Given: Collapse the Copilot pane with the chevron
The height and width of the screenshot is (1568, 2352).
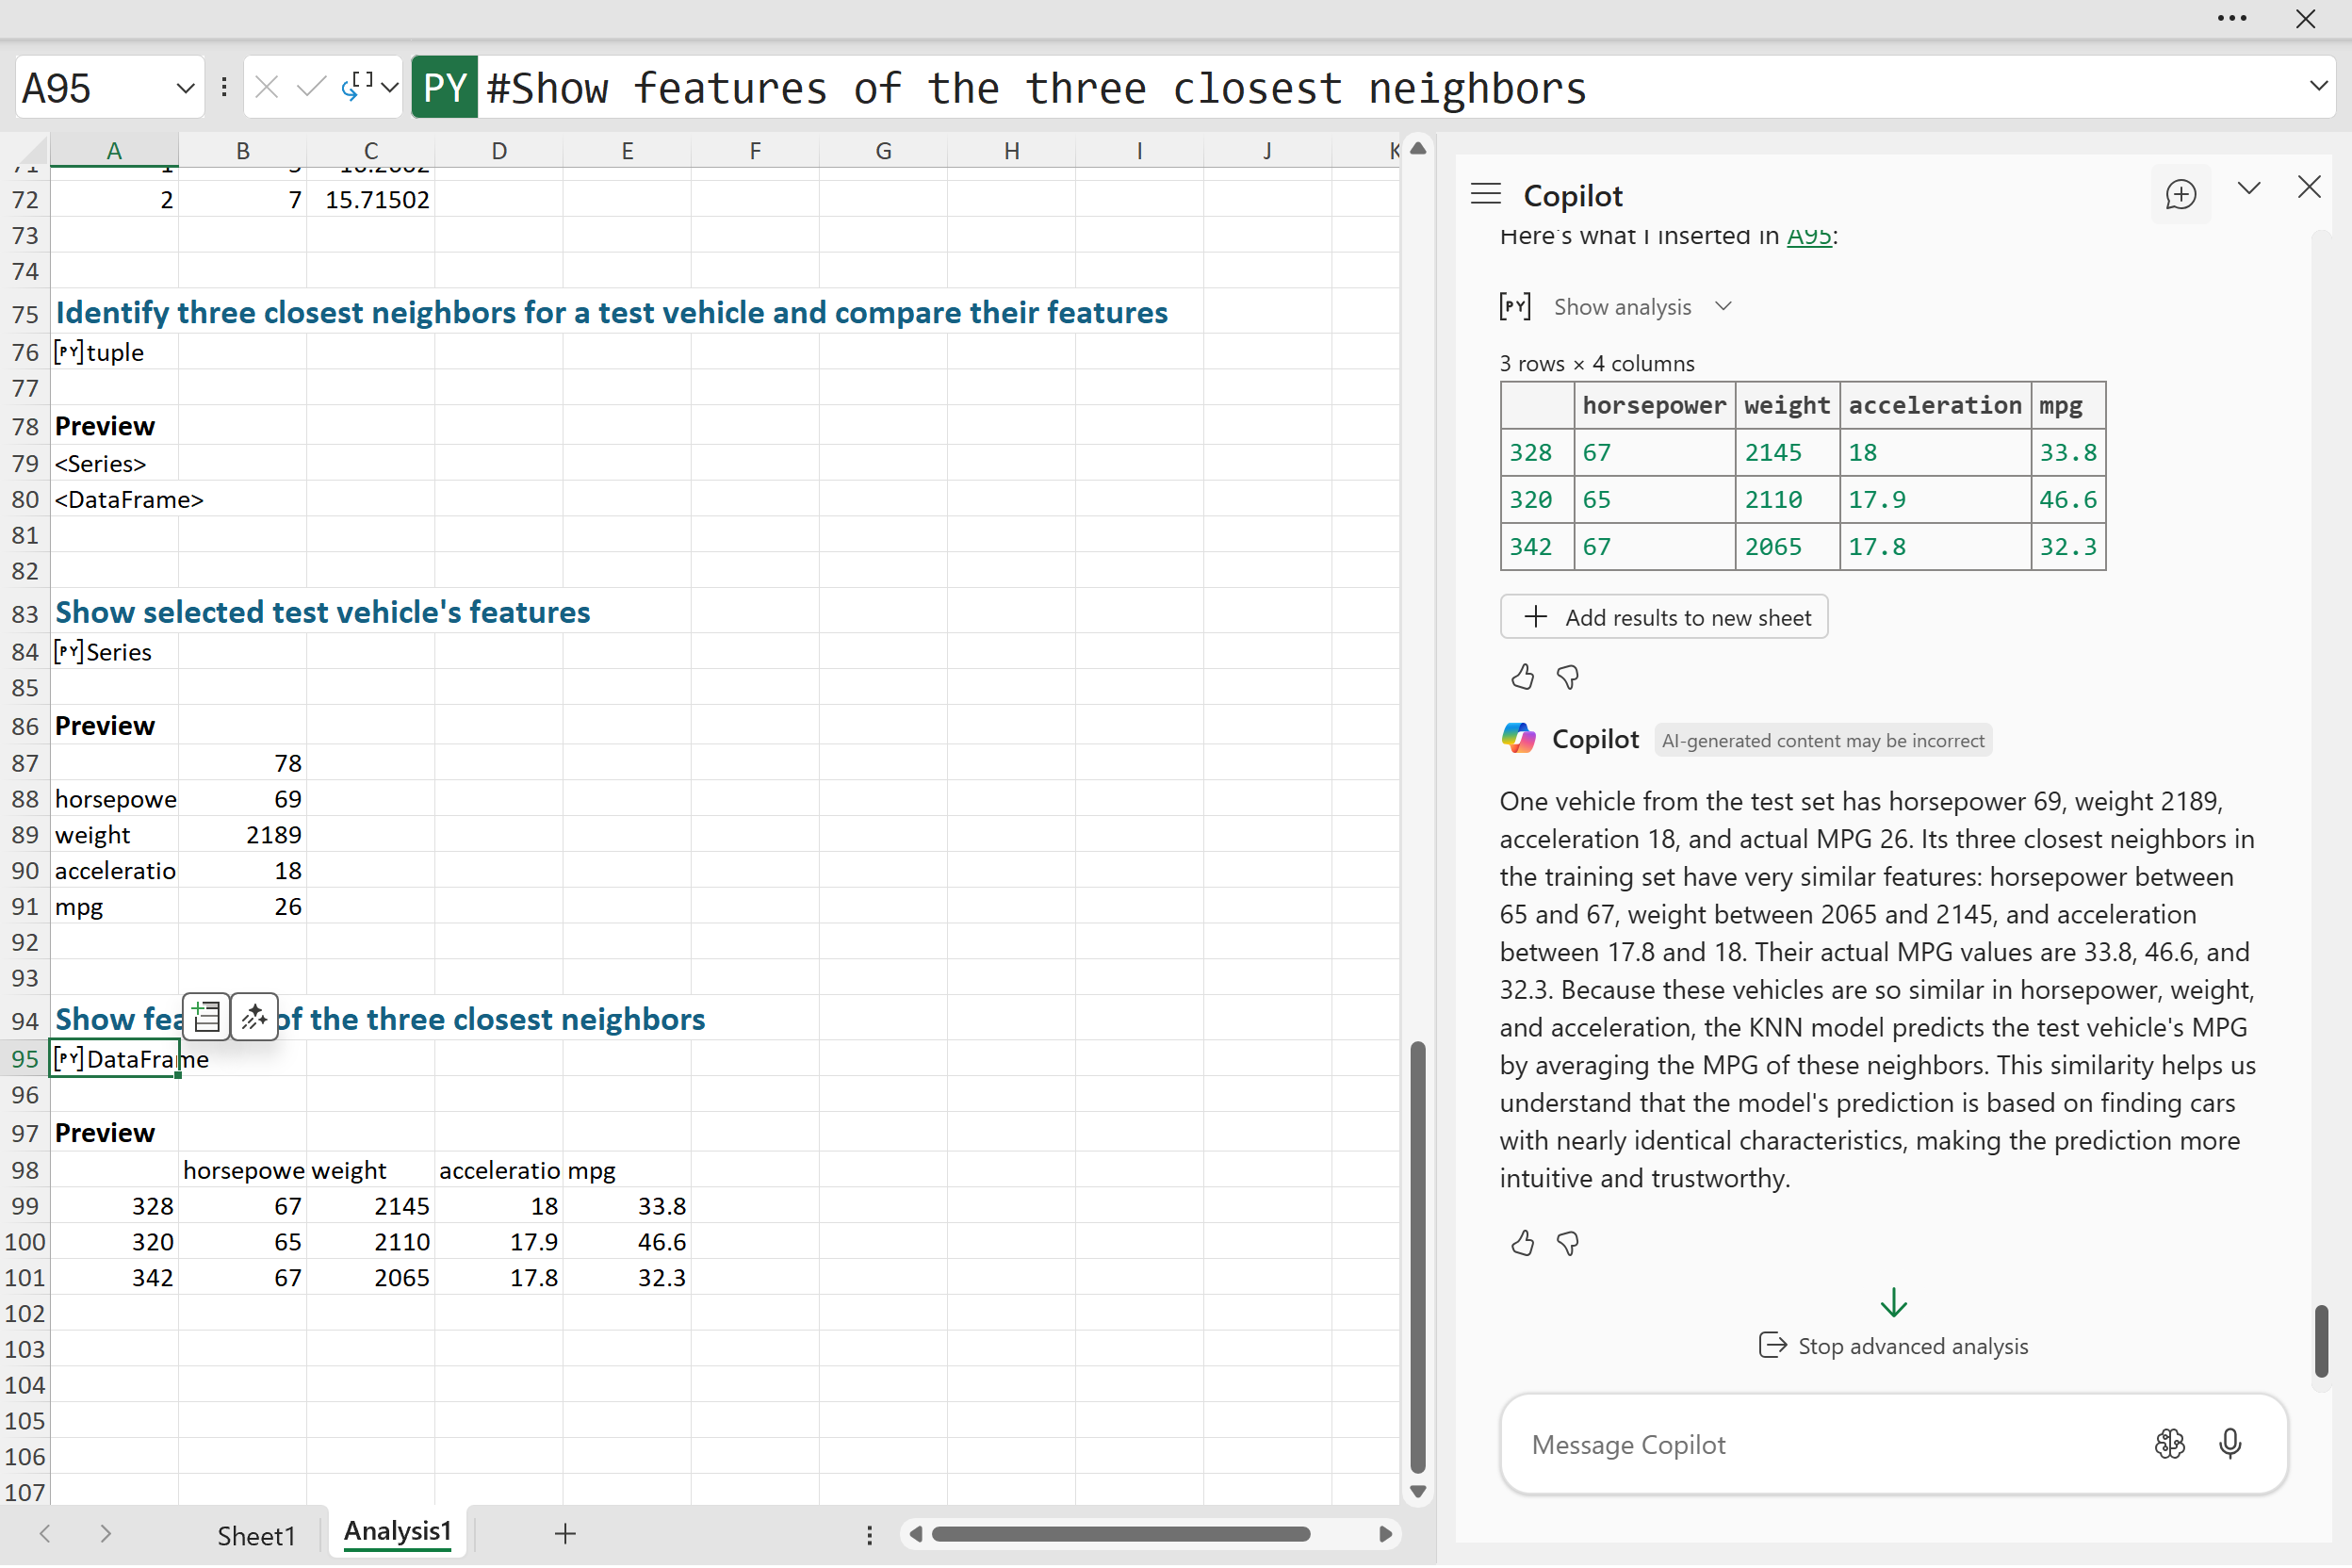Looking at the screenshot, I should (2248, 188).
